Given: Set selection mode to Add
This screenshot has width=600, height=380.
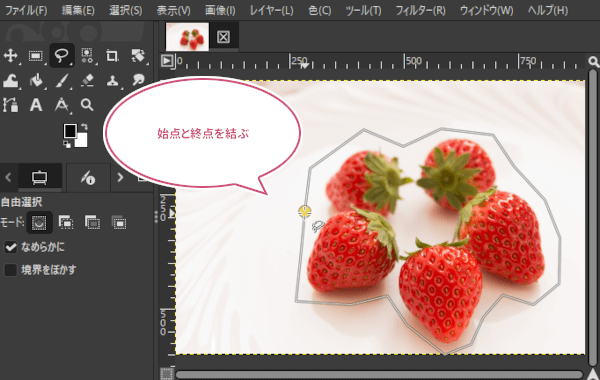Looking at the screenshot, I should pyautogui.click(x=66, y=222).
